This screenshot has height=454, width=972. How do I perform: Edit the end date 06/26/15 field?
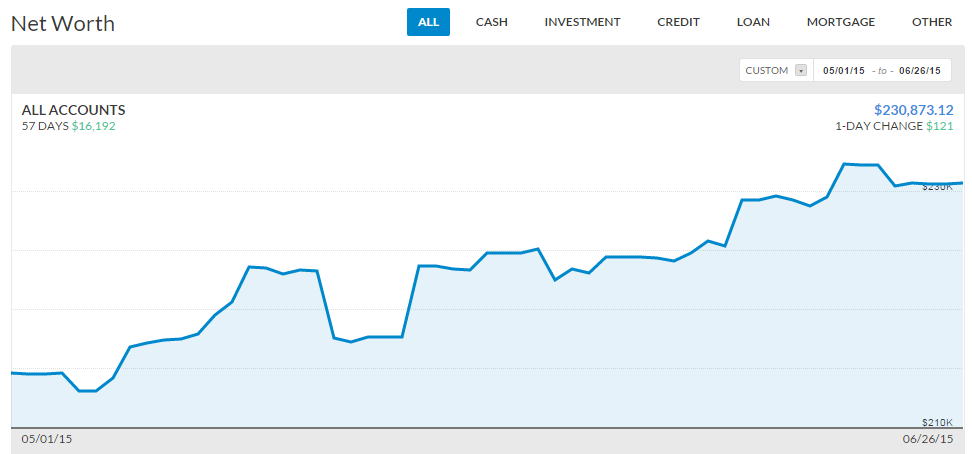click(x=920, y=71)
